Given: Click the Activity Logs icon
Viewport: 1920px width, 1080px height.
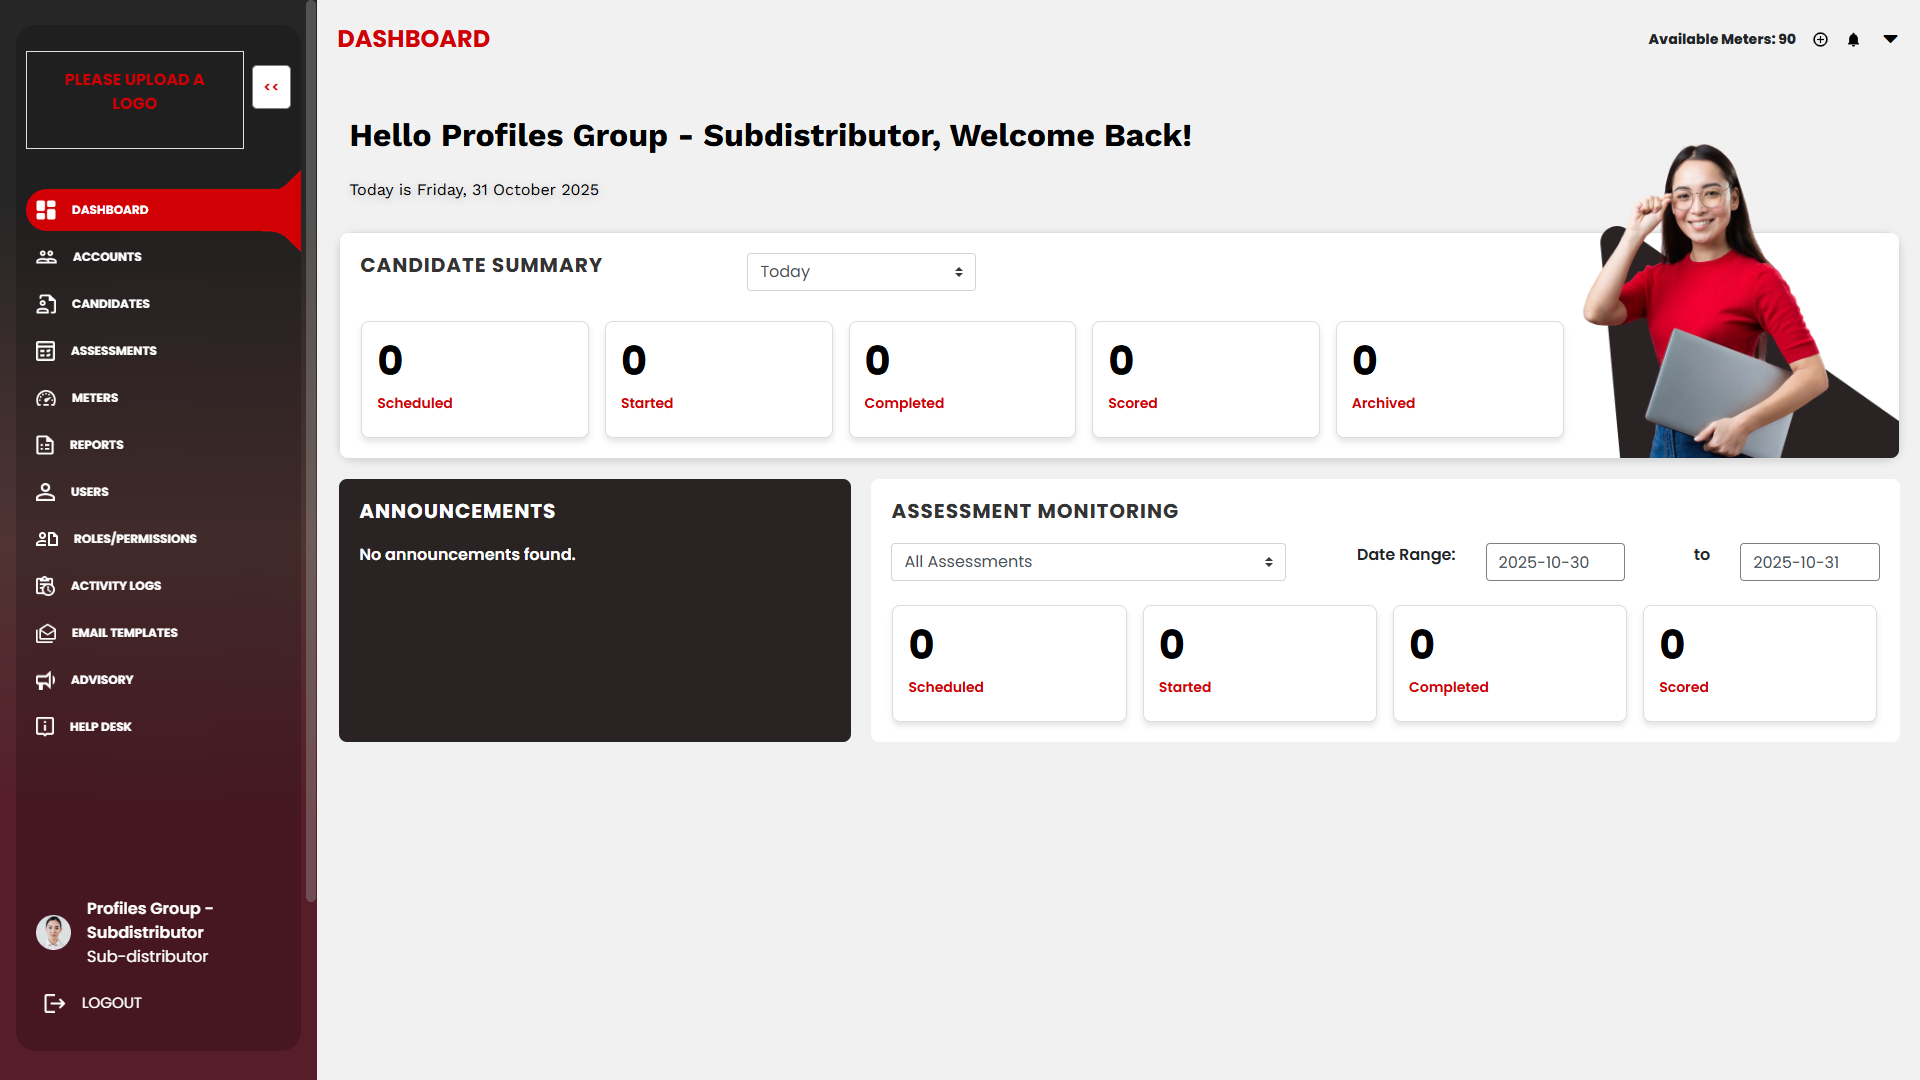Looking at the screenshot, I should pyautogui.click(x=45, y=586).
